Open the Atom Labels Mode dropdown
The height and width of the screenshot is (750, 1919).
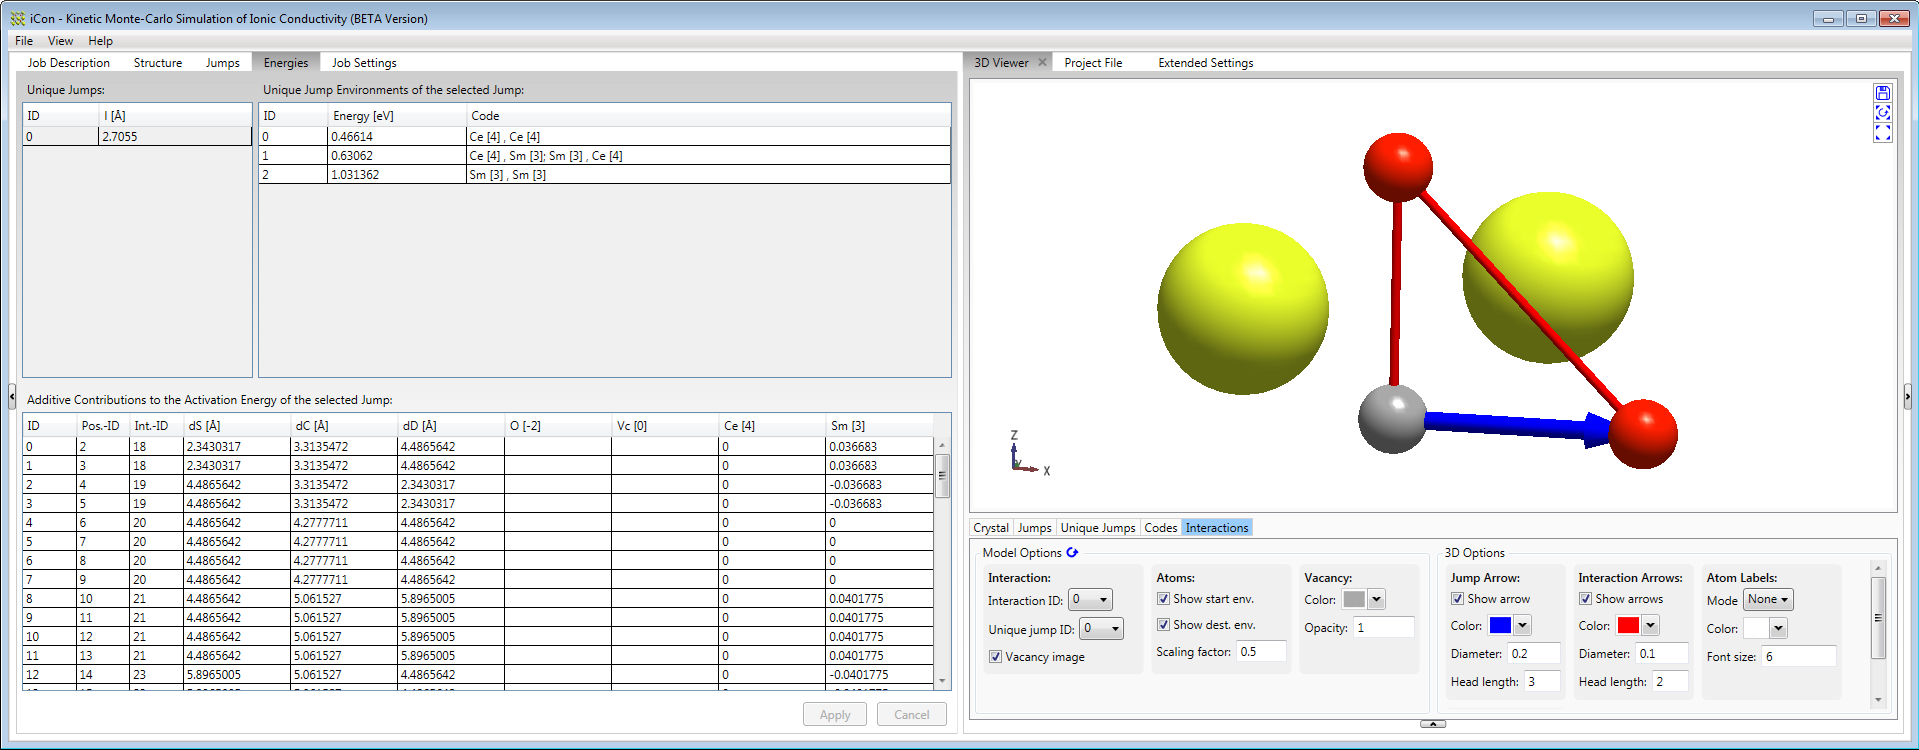pyautogui.click(x=1768, y=600)
